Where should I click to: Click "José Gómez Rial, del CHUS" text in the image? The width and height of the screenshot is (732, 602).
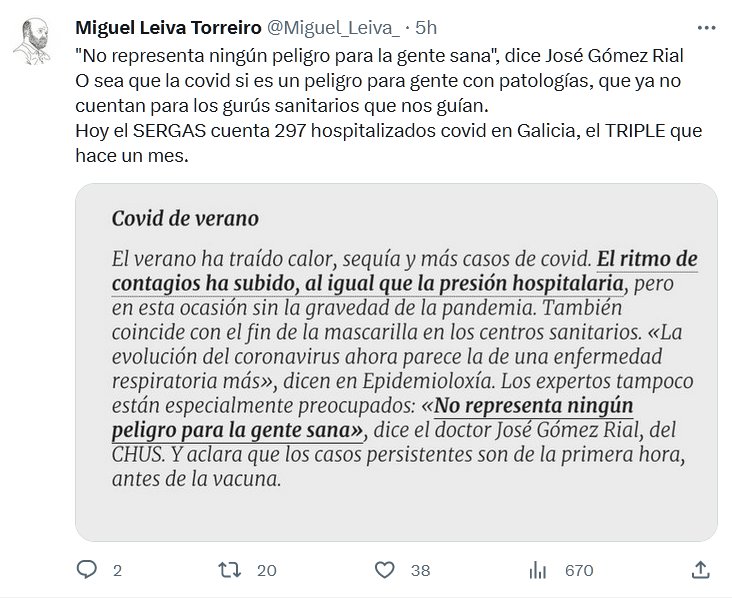tap(570, 431)
